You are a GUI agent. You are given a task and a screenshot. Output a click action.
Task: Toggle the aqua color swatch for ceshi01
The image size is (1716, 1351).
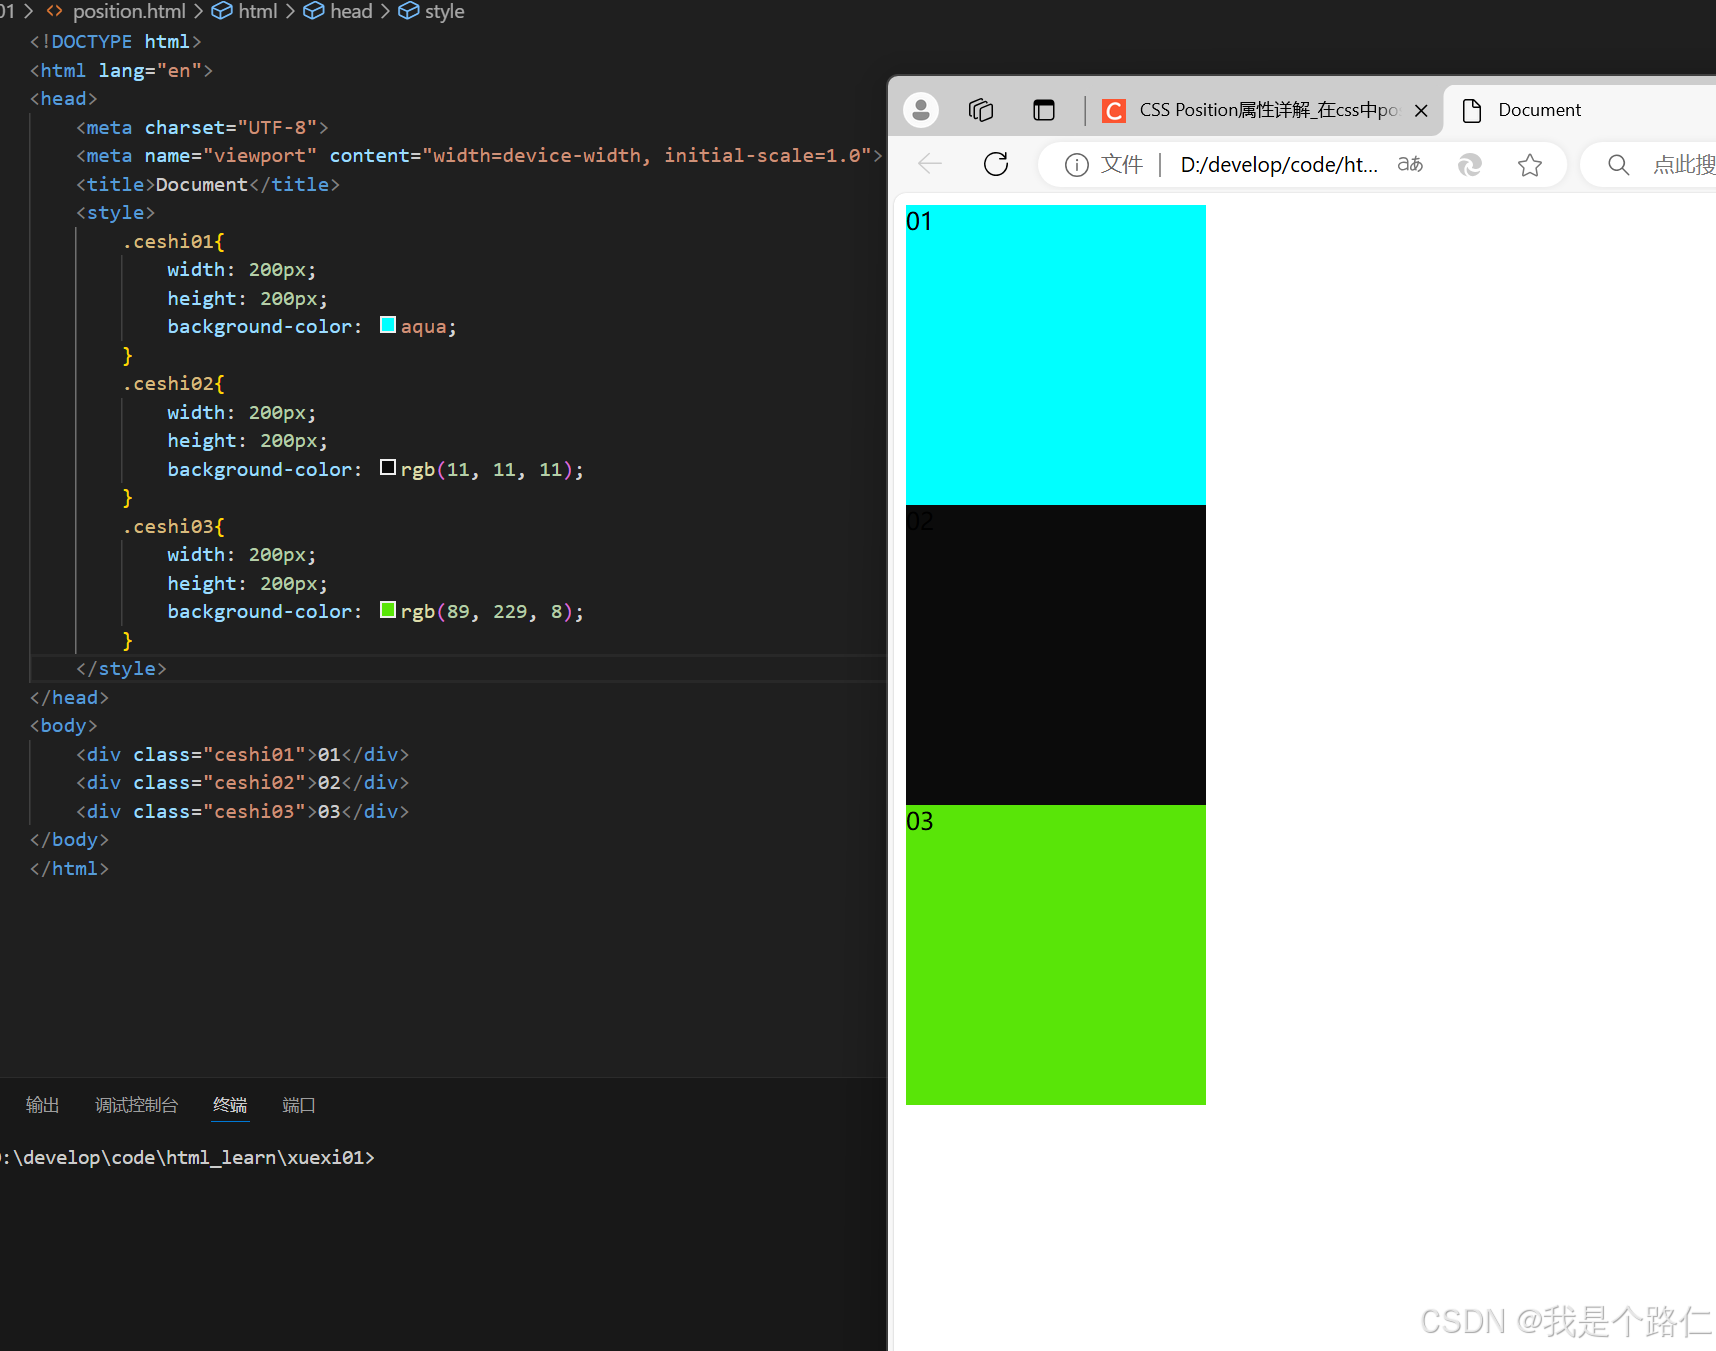[387, 324]
